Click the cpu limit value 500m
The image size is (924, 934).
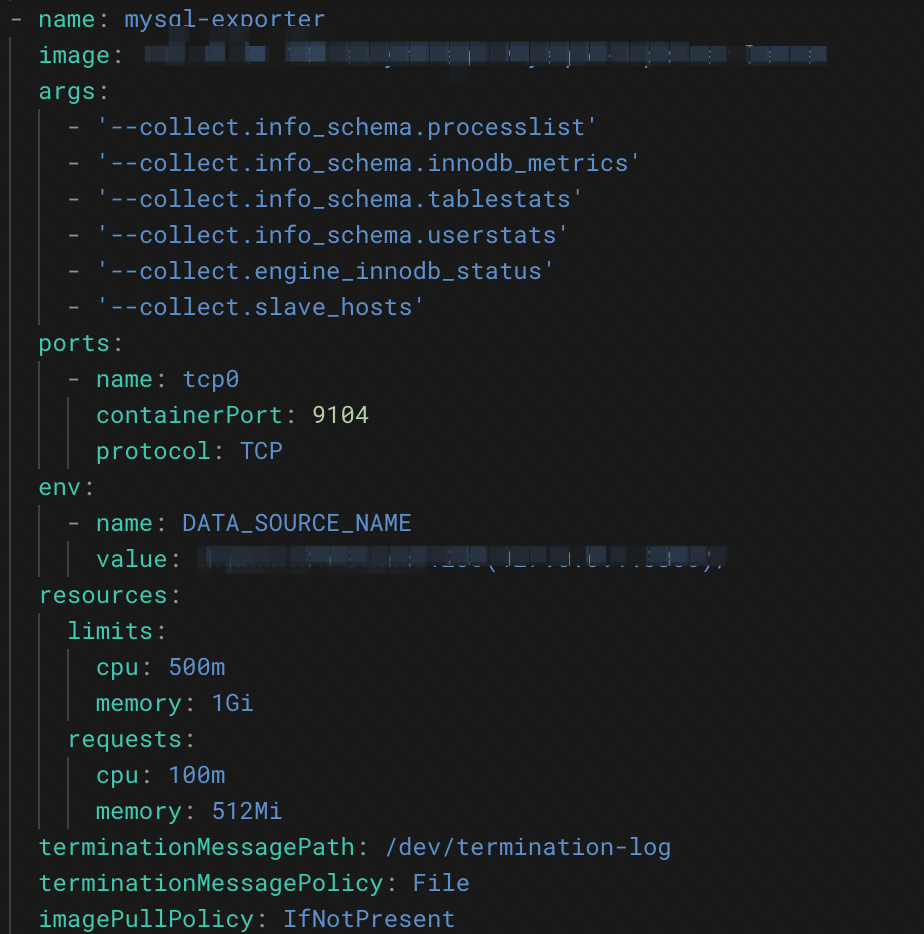196,667
